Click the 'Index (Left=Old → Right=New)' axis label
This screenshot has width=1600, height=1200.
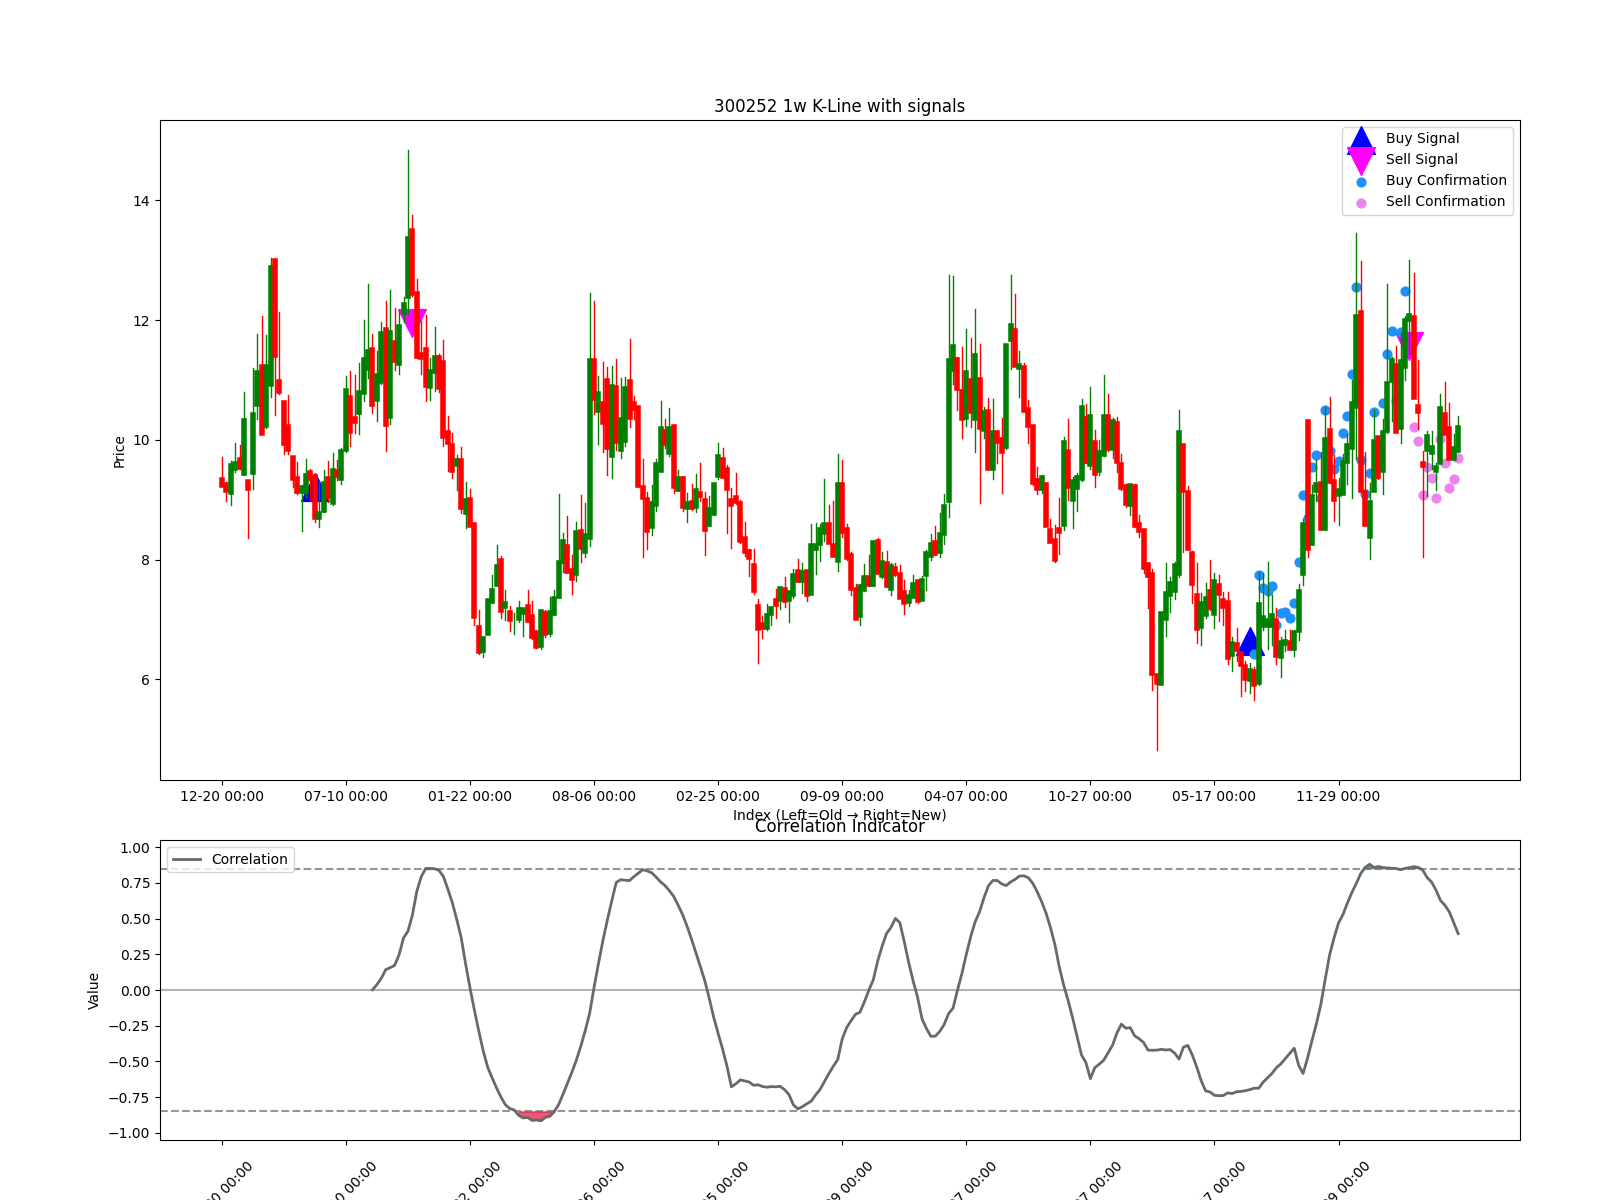[839, 815]
